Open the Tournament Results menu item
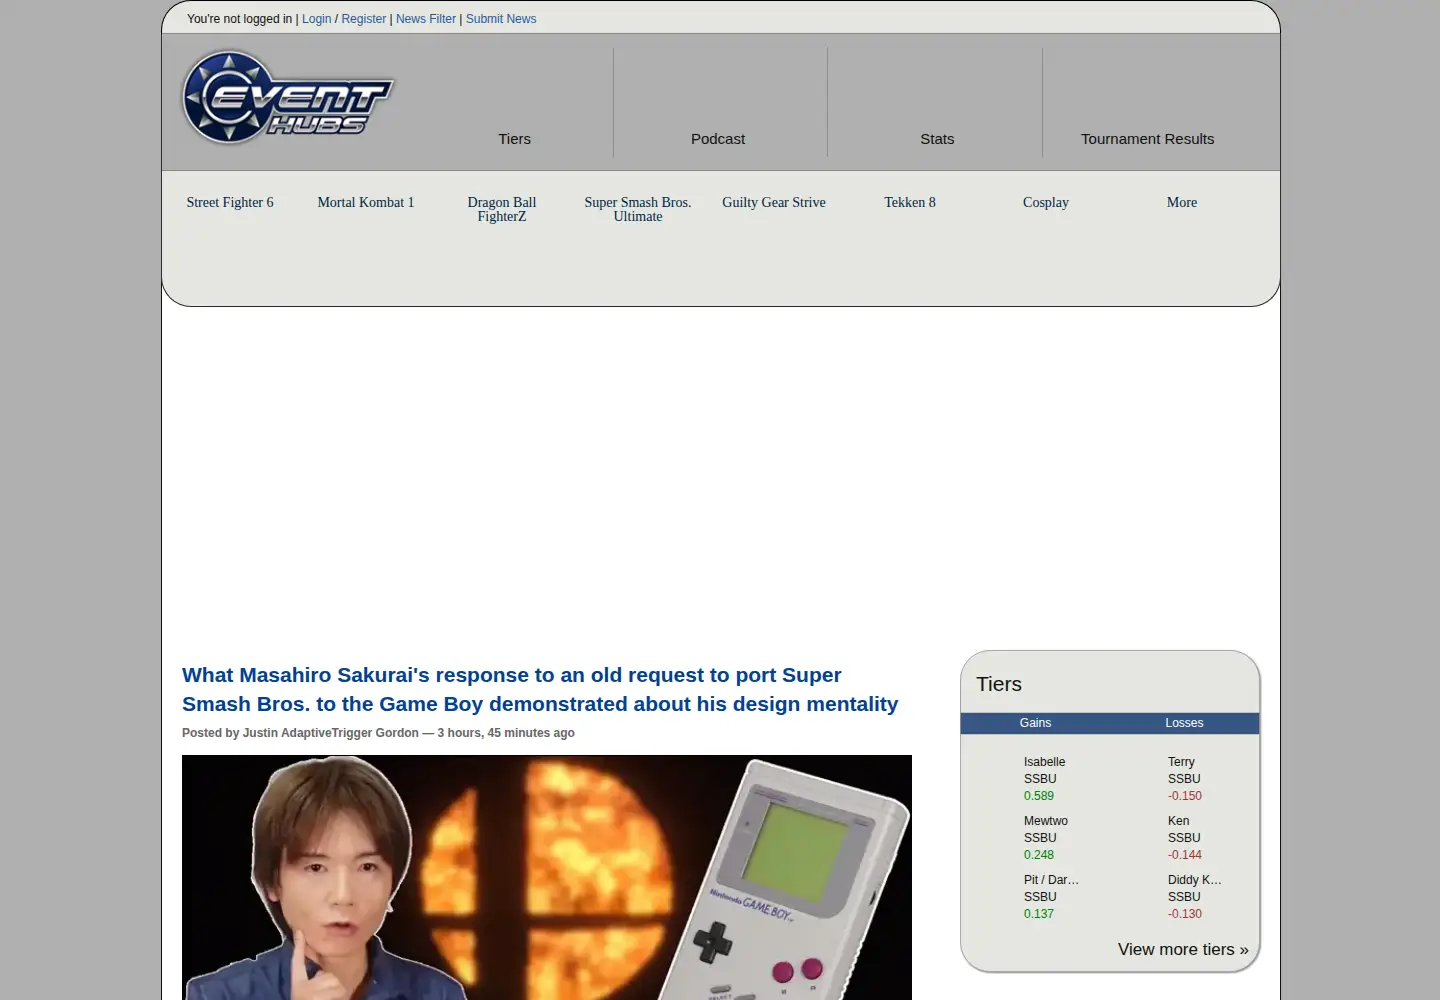This screenshot has width=1440, height=1000. pyautogui.click(x=1147, y=139)
